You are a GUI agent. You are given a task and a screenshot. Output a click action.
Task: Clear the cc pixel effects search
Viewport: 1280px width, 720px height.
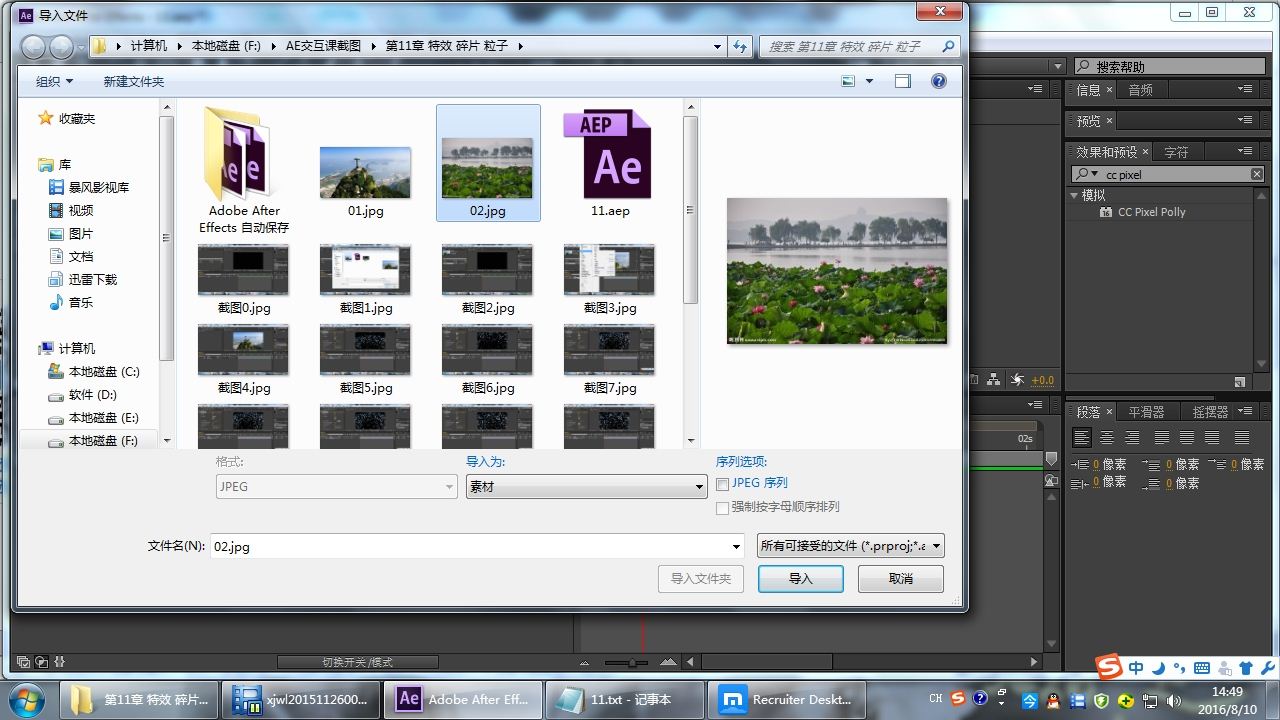pos(1257,174)
